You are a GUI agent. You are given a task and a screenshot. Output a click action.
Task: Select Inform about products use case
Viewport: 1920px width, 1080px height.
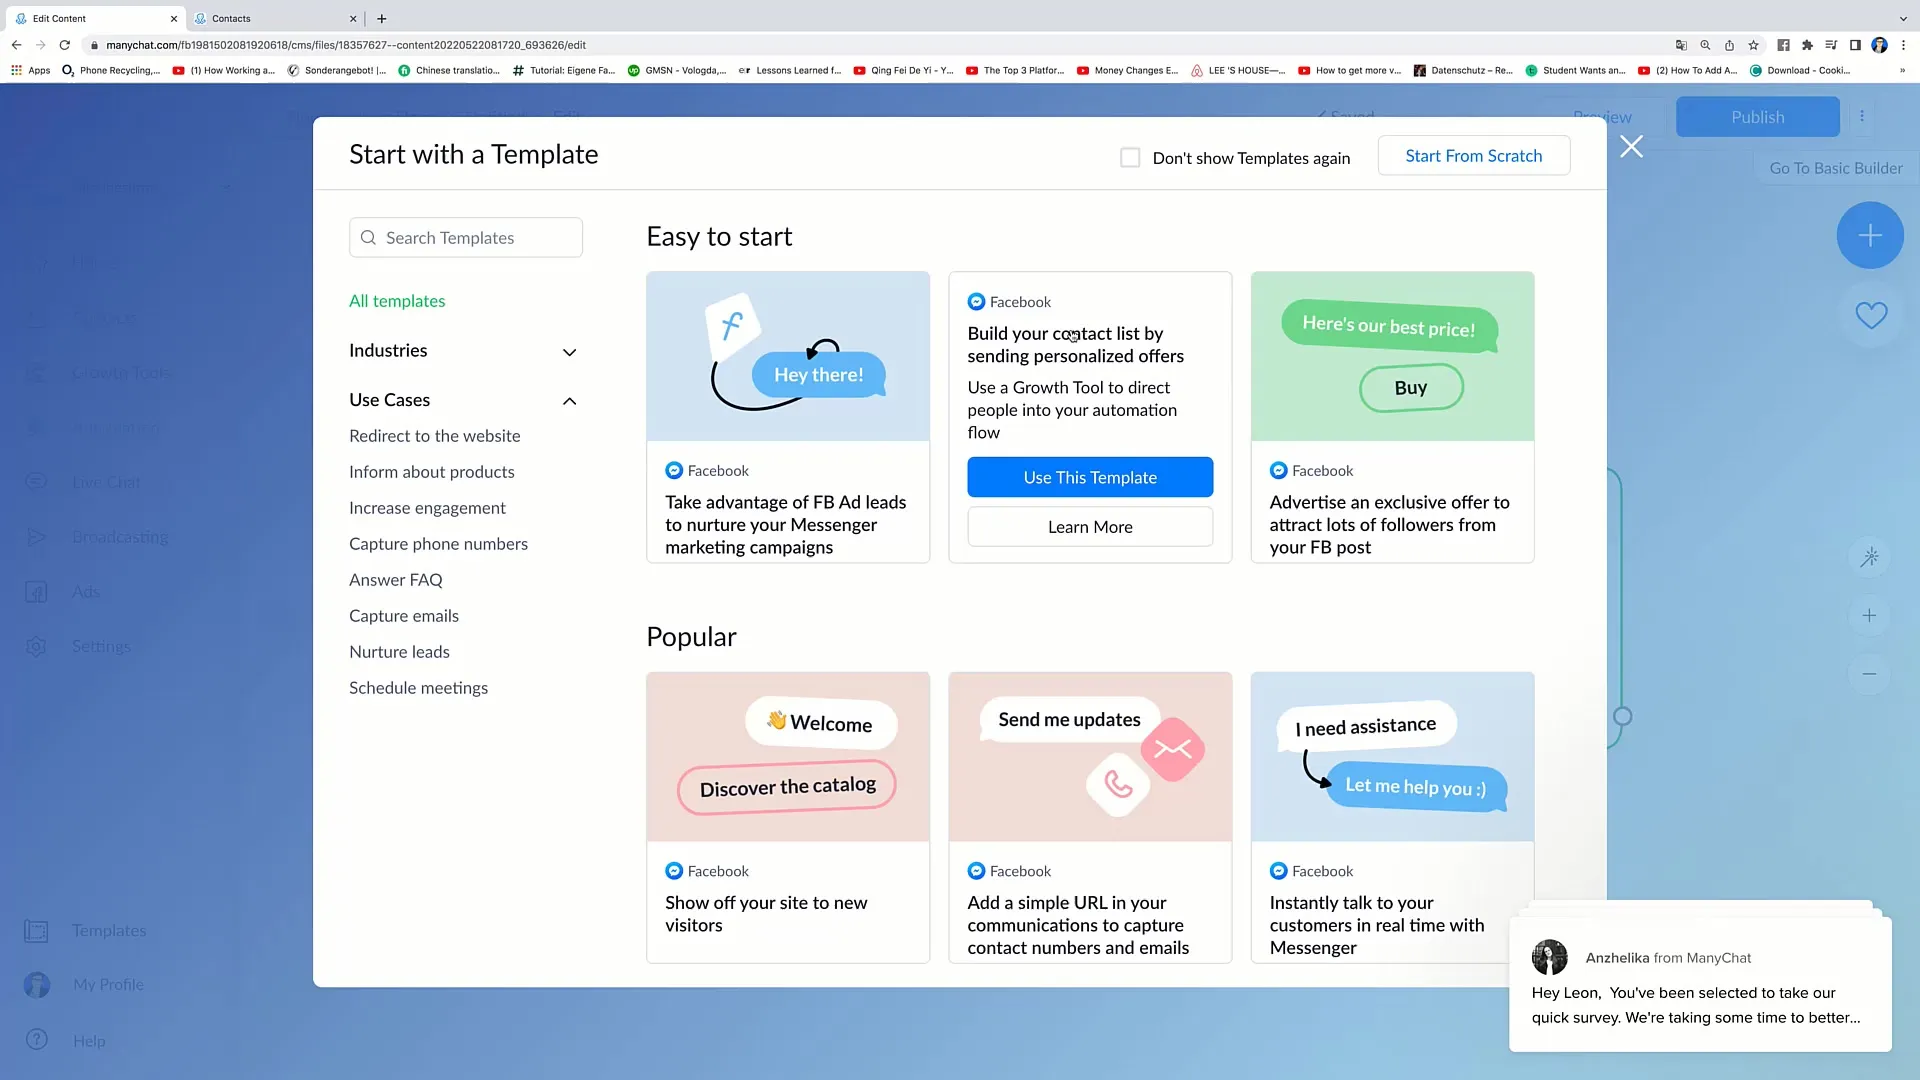(x=432, y=472)
